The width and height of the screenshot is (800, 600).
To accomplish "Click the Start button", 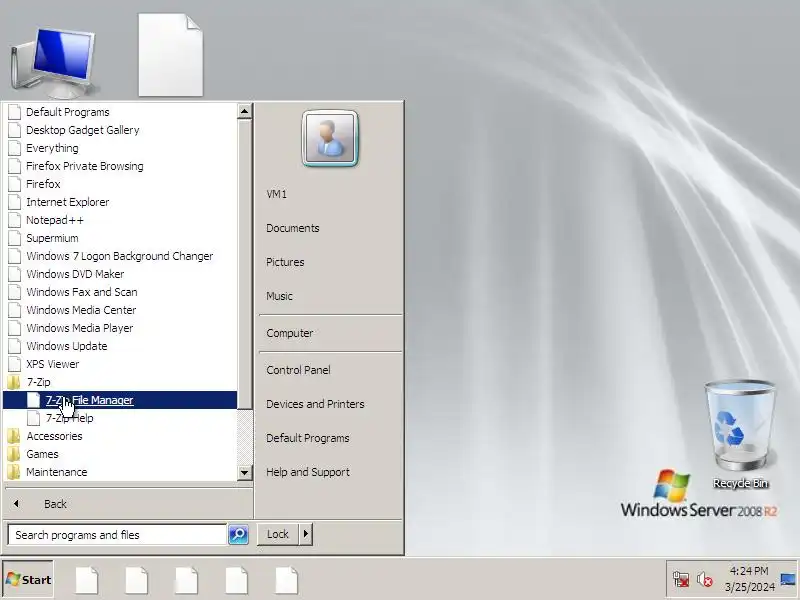I will coord(28,579).
